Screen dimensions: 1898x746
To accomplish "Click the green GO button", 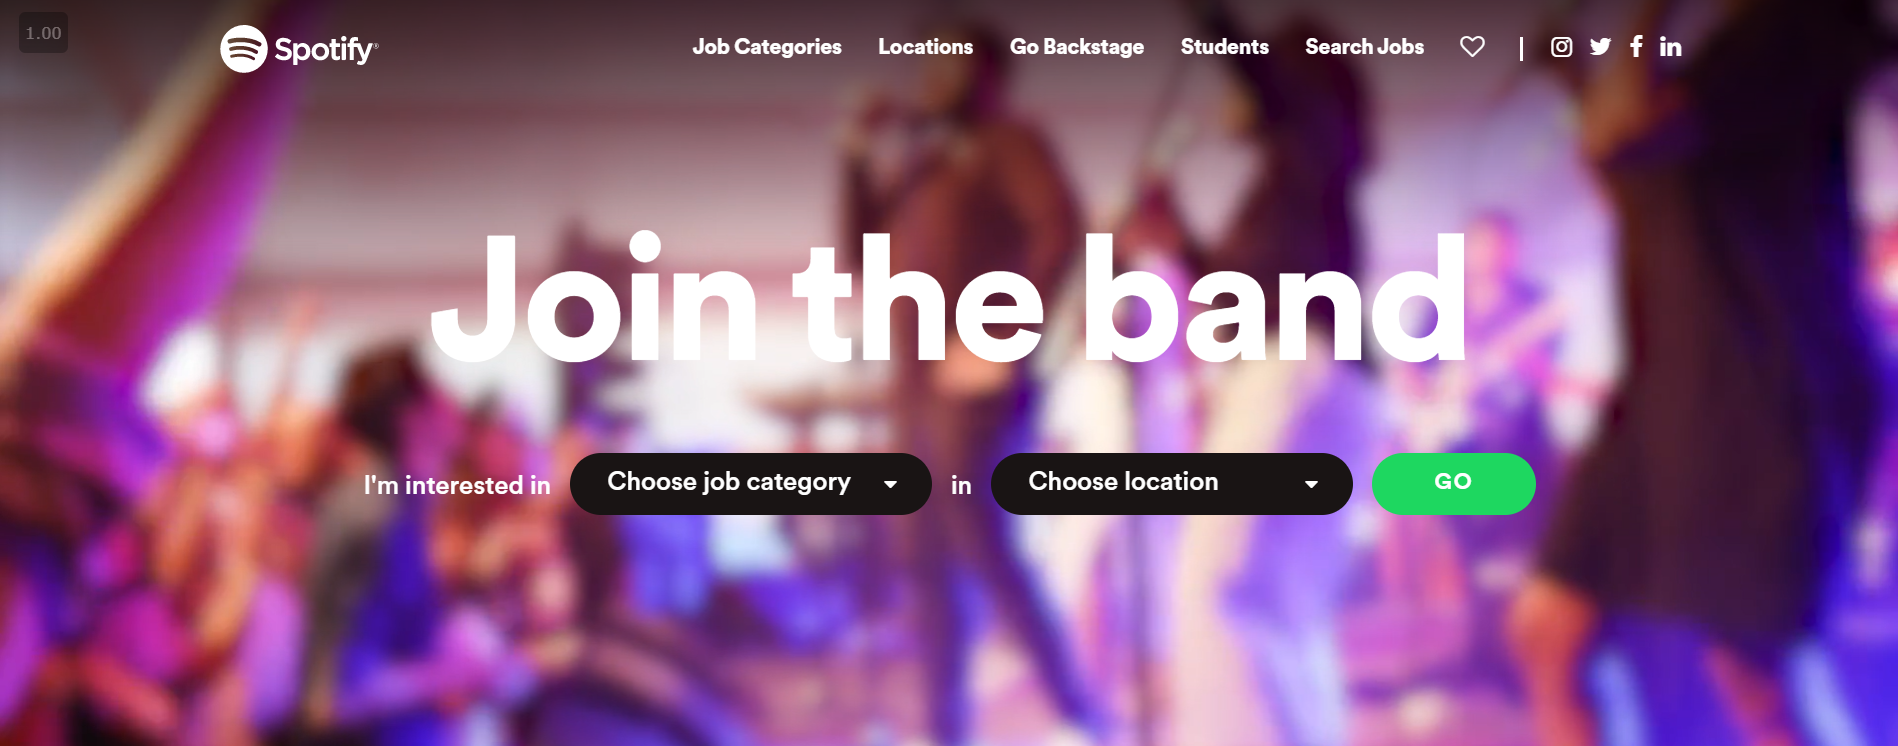I will pyautogui.click(x=1454, y=484).
